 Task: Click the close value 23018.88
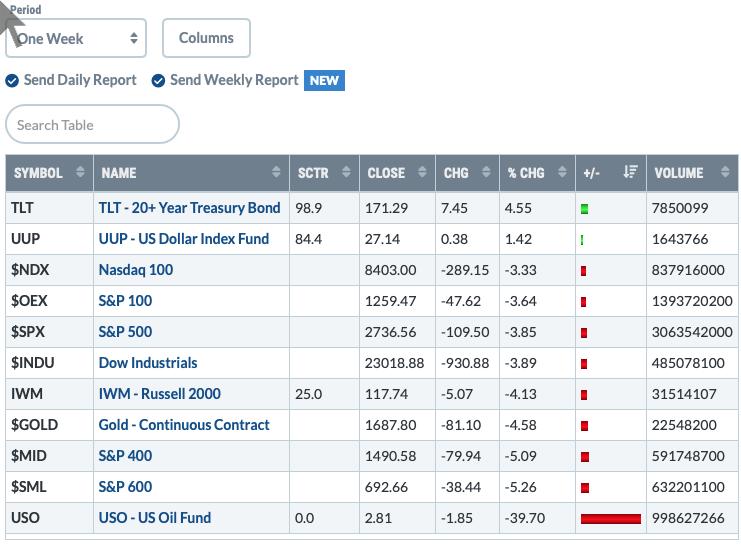(x=394, y=363)
